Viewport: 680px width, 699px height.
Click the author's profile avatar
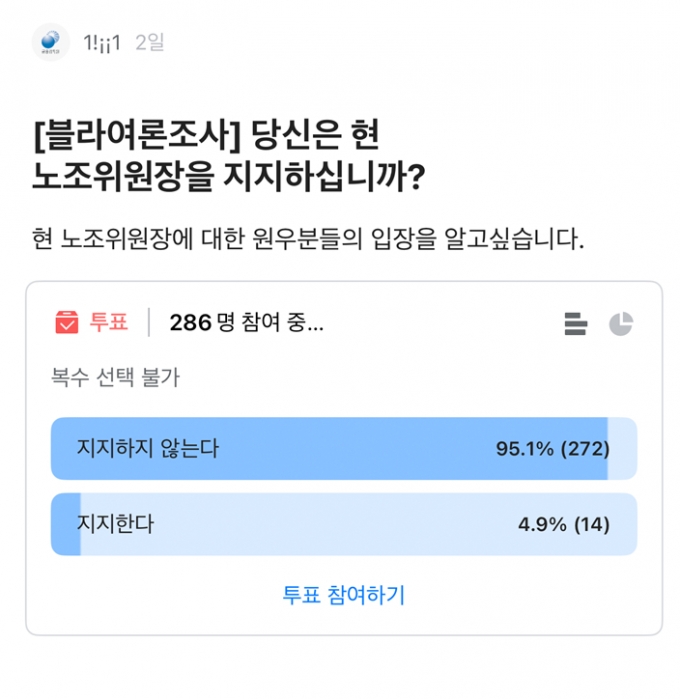50,41
